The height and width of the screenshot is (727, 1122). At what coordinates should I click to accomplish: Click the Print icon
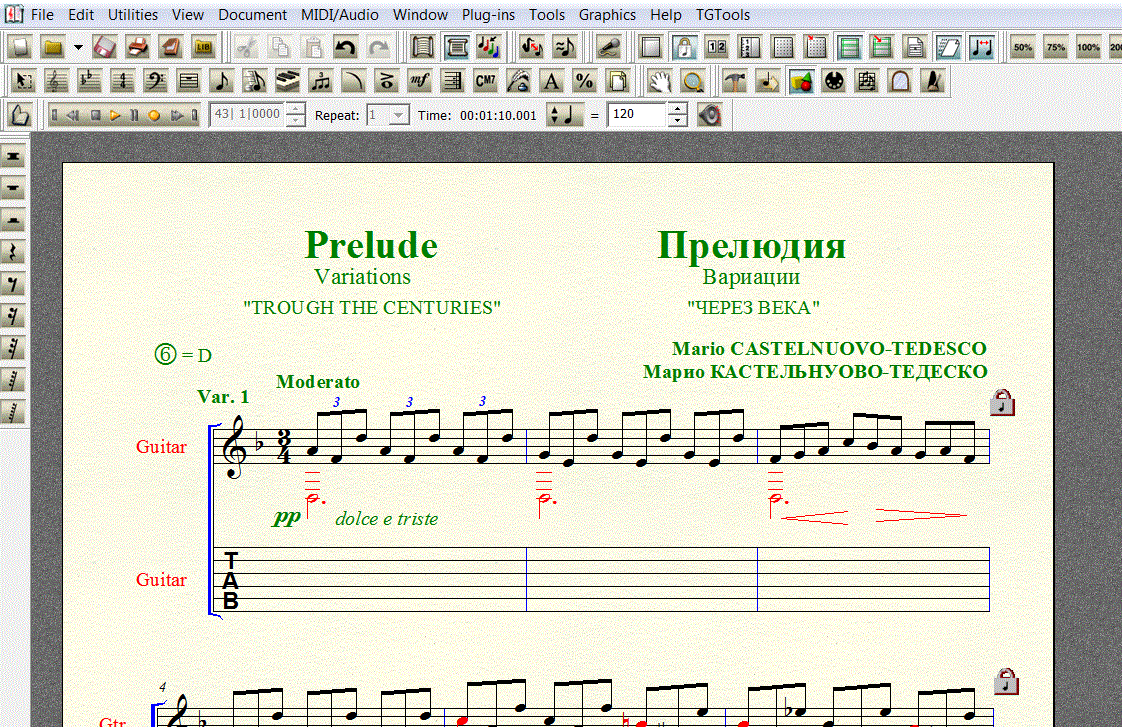tap(137, 47)
